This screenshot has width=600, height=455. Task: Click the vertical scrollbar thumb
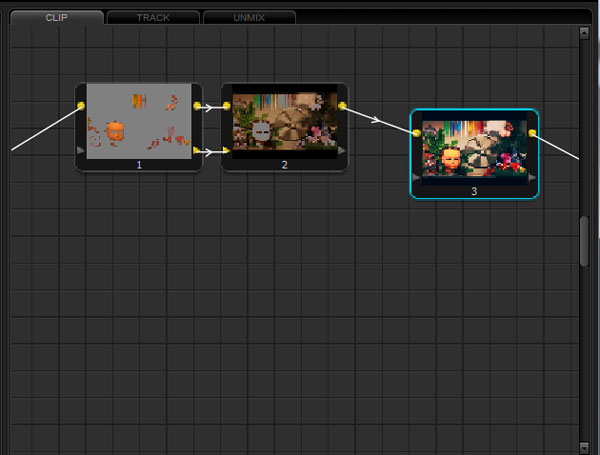(584, 241)
